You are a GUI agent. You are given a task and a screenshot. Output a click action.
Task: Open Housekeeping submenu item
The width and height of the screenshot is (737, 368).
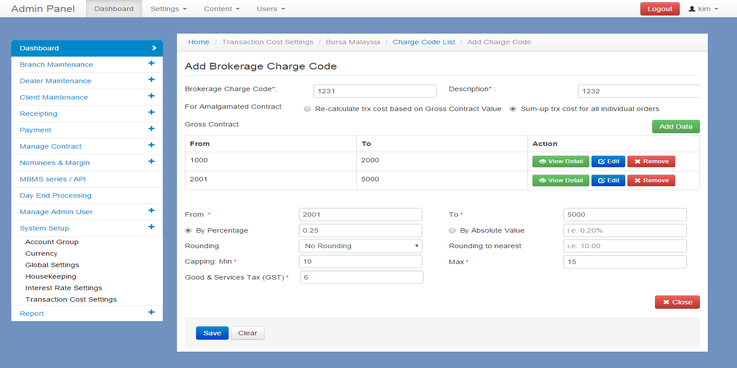point(51,276)
